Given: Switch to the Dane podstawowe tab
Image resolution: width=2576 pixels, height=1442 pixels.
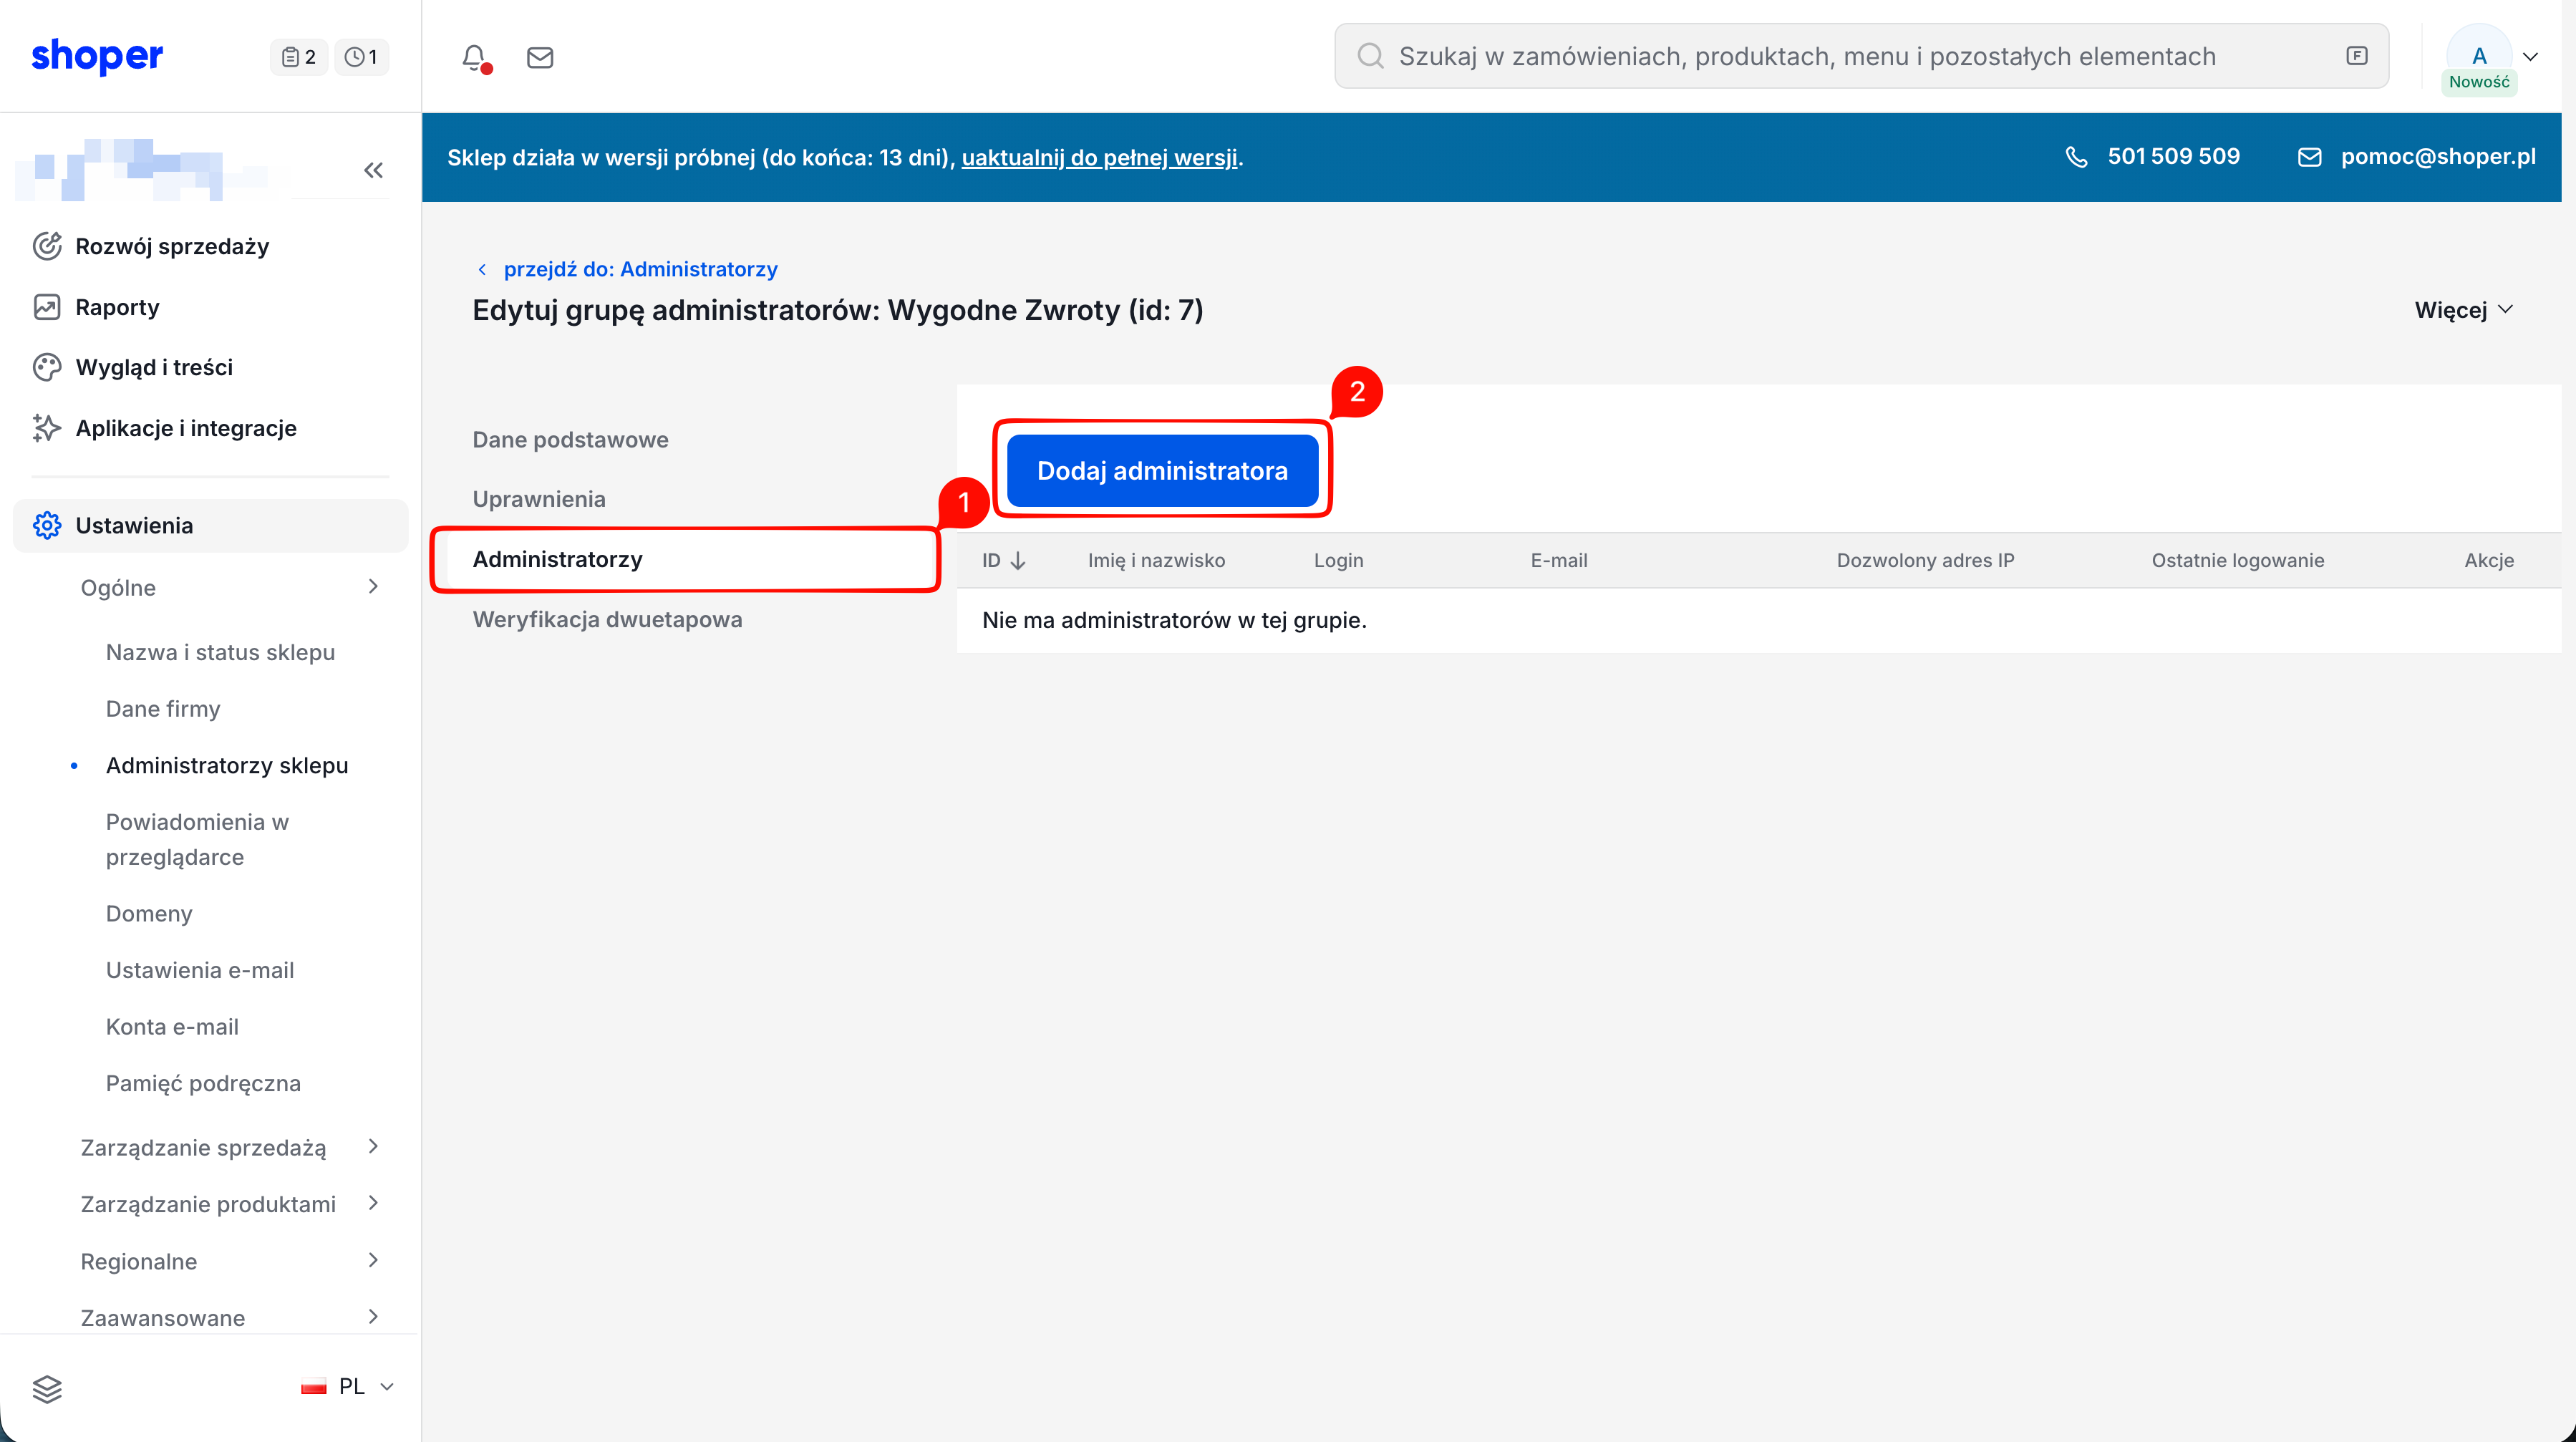Looking at the screenshot, I should click(570, 439).
